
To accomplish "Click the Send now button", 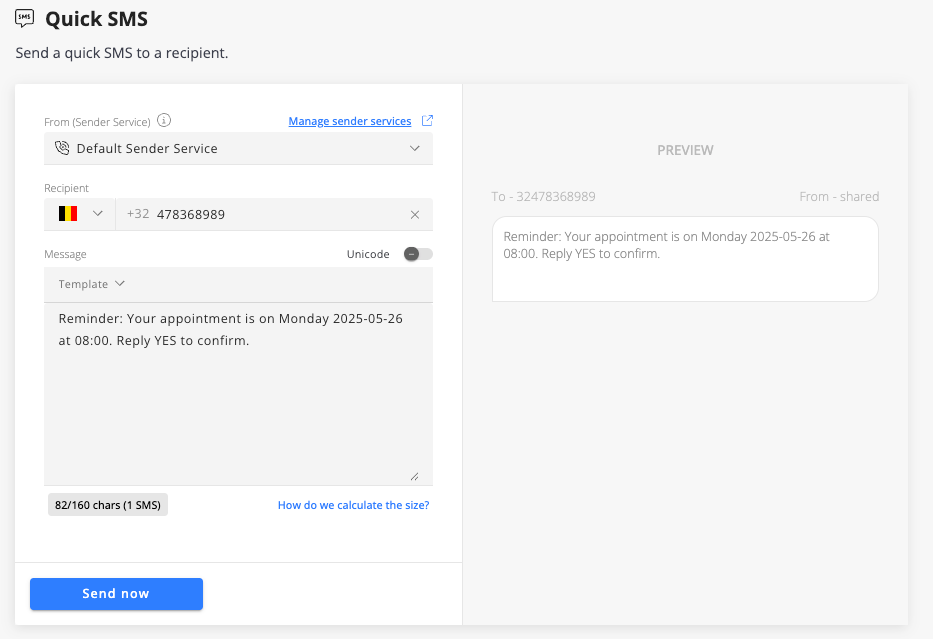I will (x=117, y=594).
